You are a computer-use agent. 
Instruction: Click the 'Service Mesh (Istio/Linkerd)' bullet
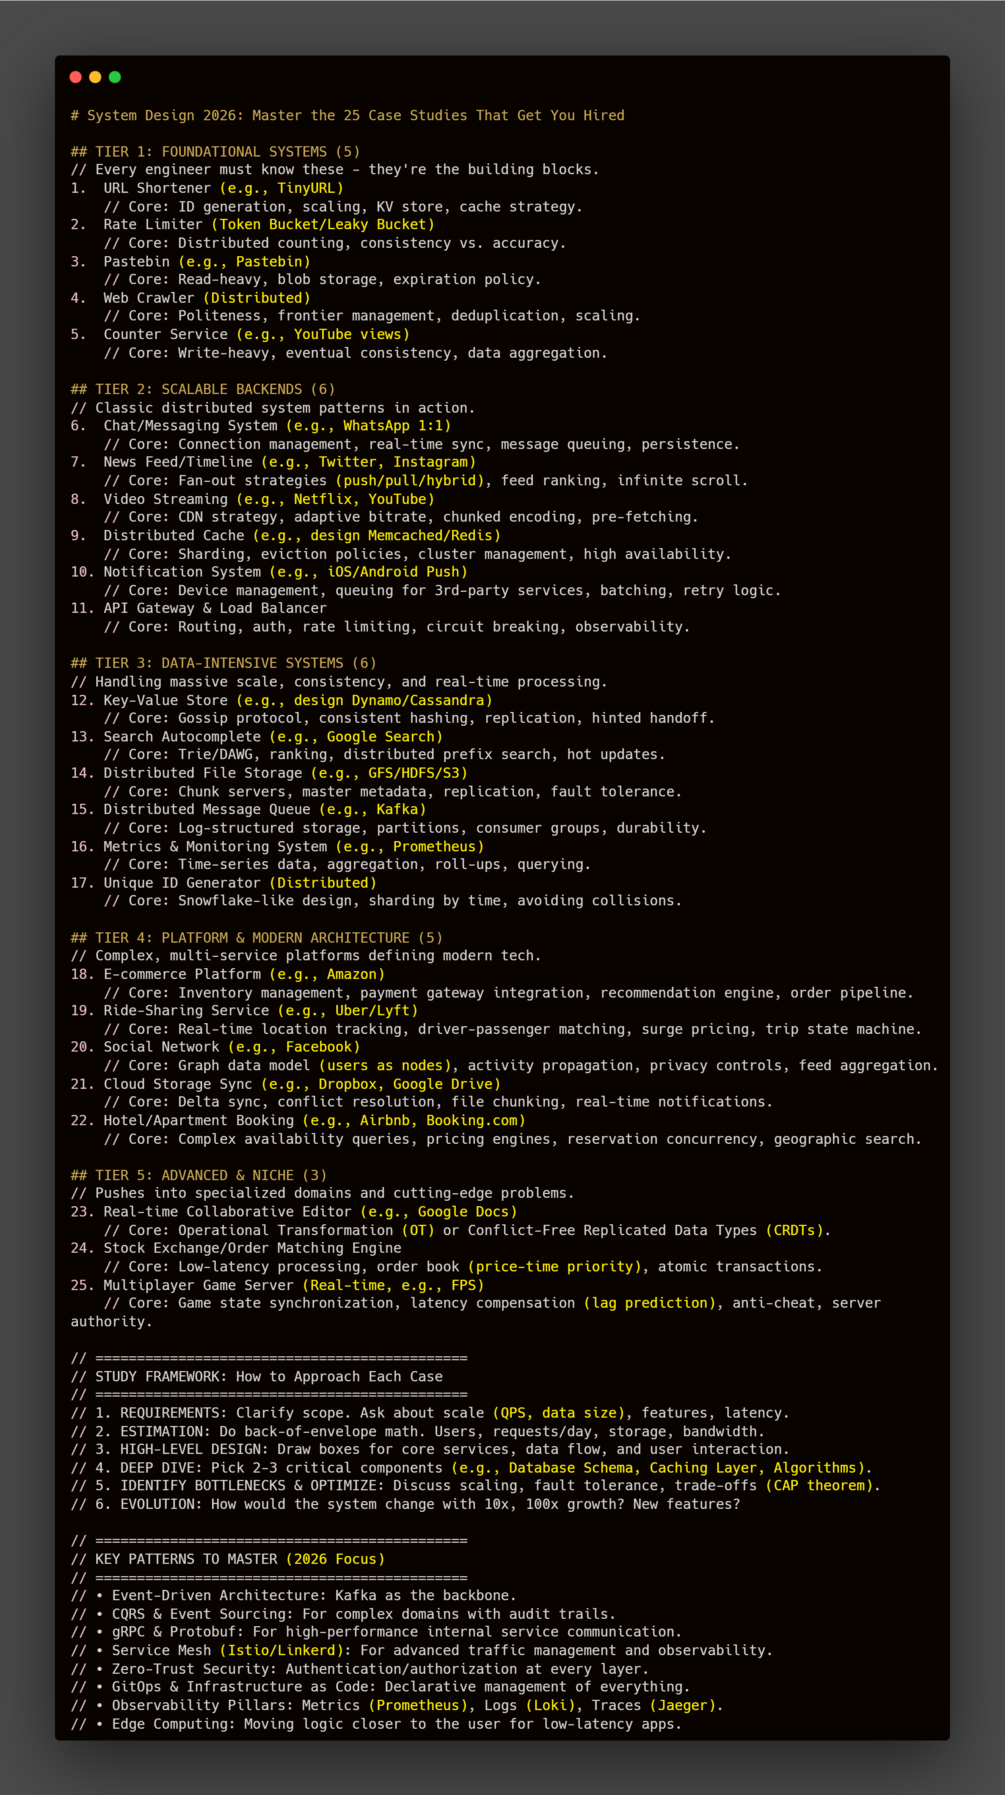422,1651
